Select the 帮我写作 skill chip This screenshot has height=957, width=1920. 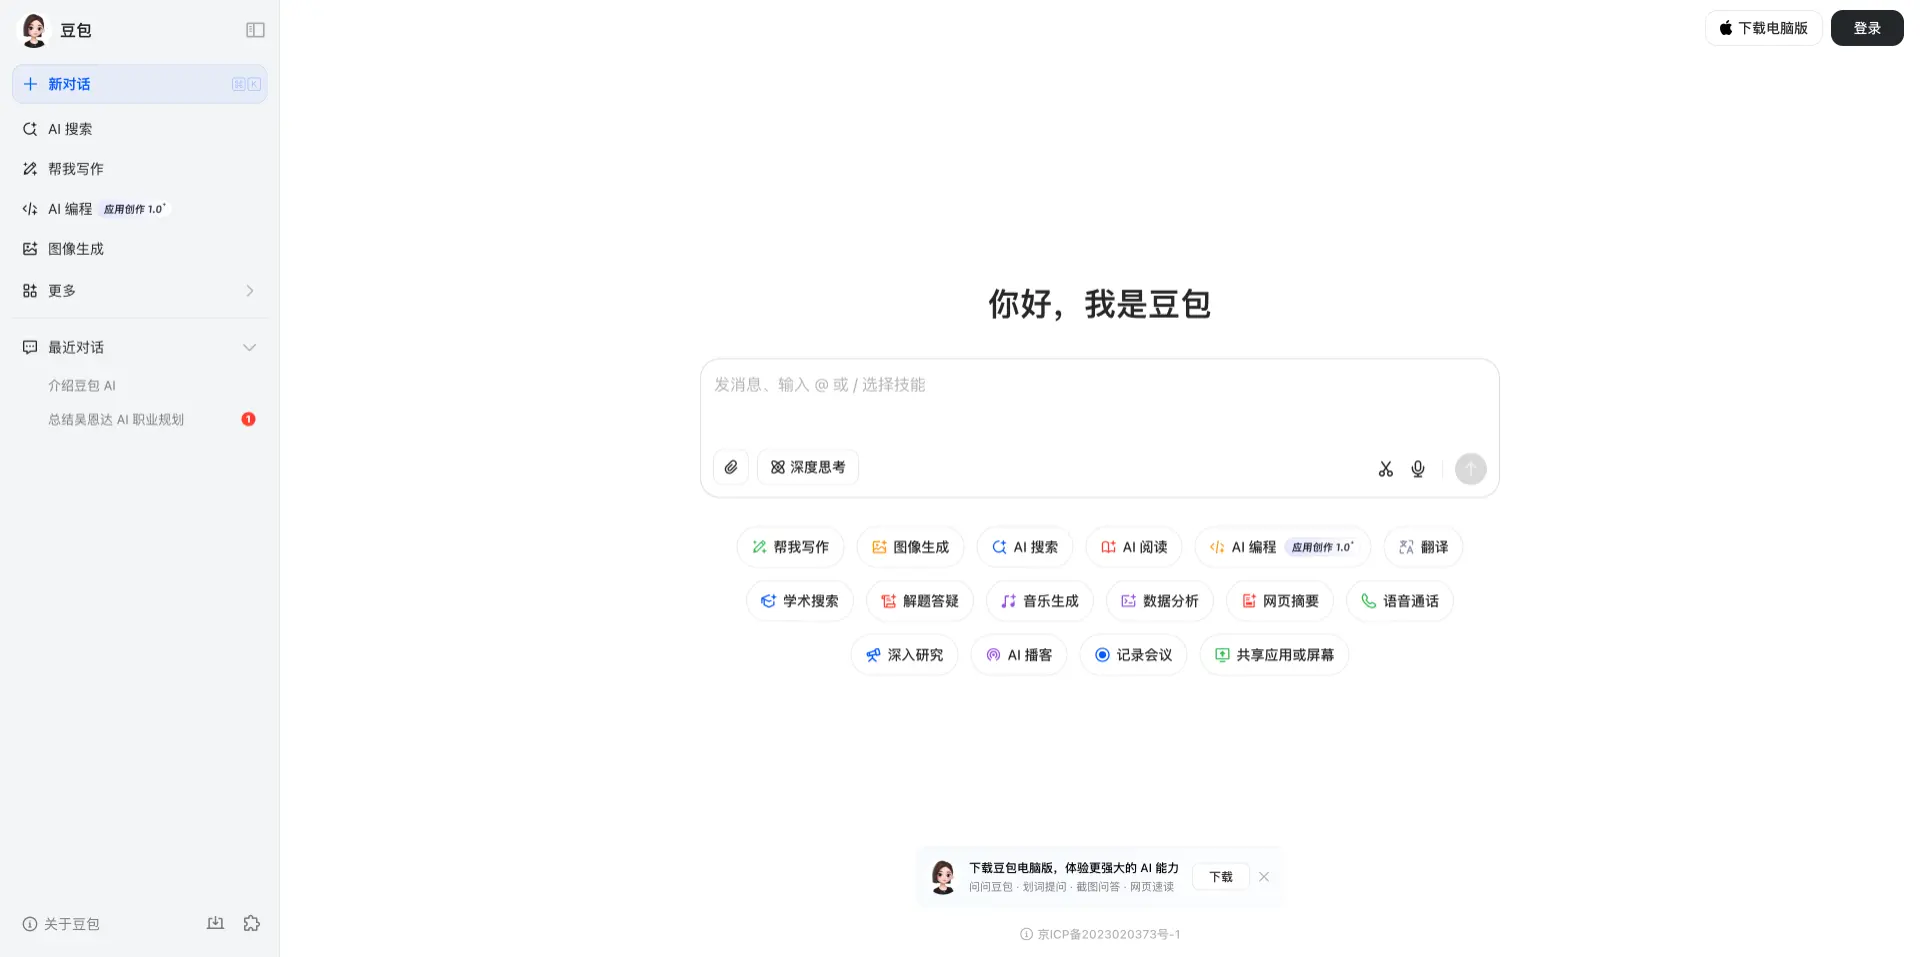tap(790, 547)
